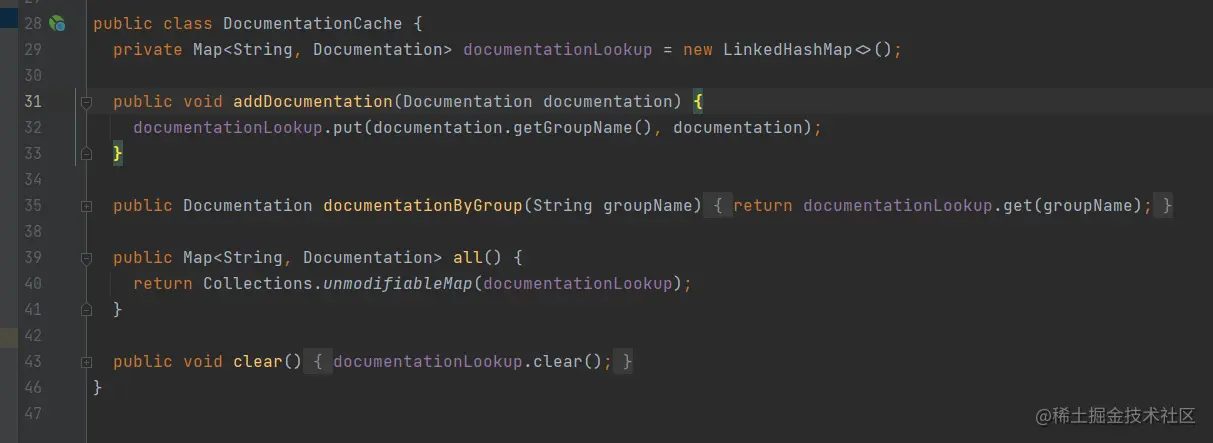The width and height of the screenshot is (1213, 443).
Task: Click line number 31 in the gutter
Action: (x=32, y=101)
